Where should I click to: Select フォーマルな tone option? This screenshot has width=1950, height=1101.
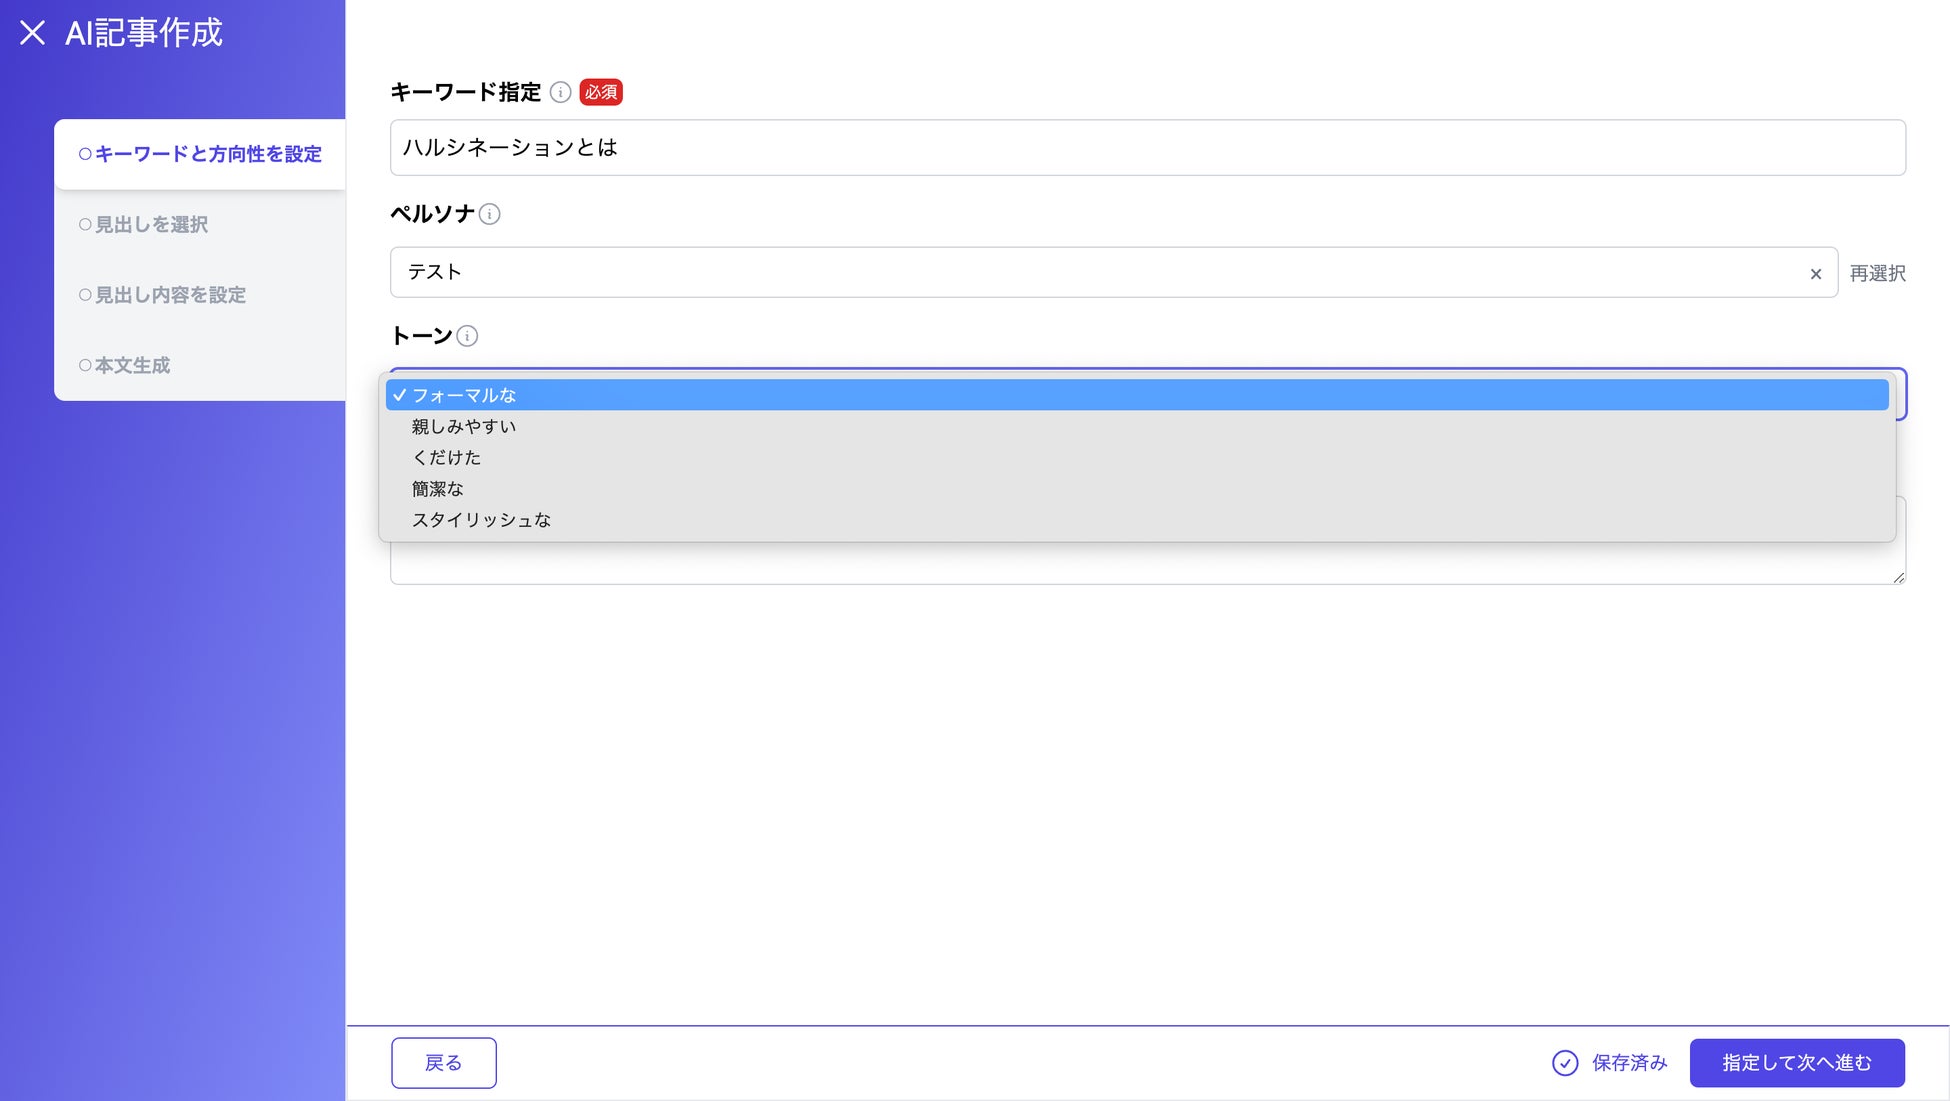click(464, 395)
